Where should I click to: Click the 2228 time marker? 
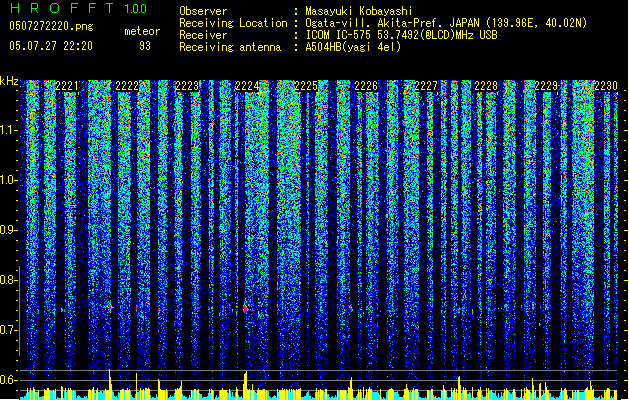486,86
